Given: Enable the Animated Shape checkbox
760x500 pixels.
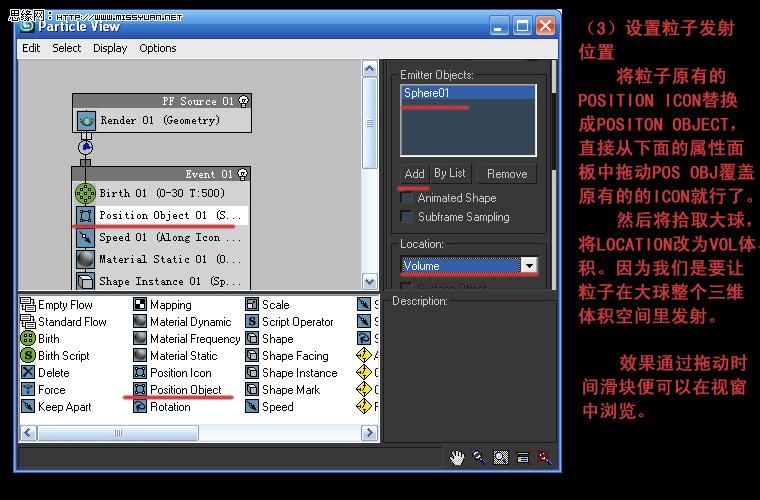Looking at the screenshot, I should point(406,198).
